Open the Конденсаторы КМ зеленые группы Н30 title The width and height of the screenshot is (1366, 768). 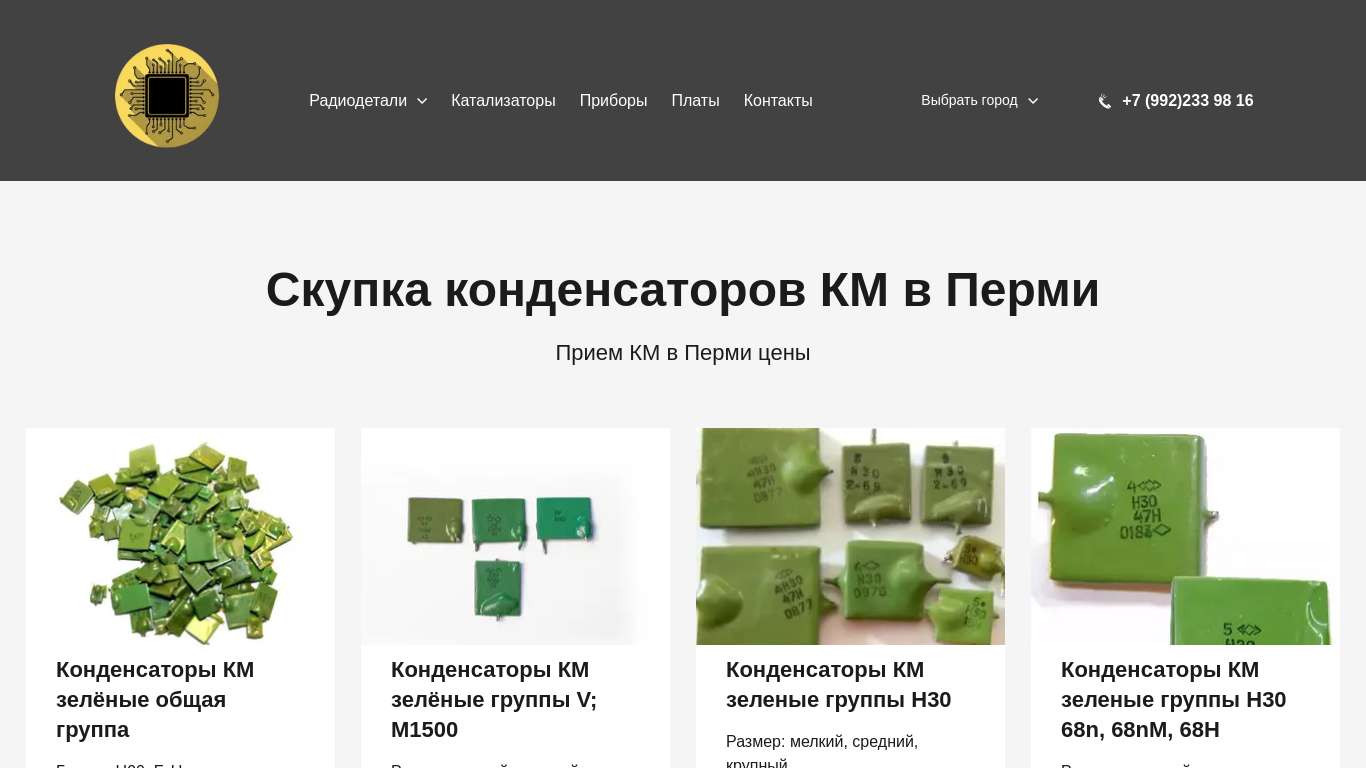pos(838,684)
